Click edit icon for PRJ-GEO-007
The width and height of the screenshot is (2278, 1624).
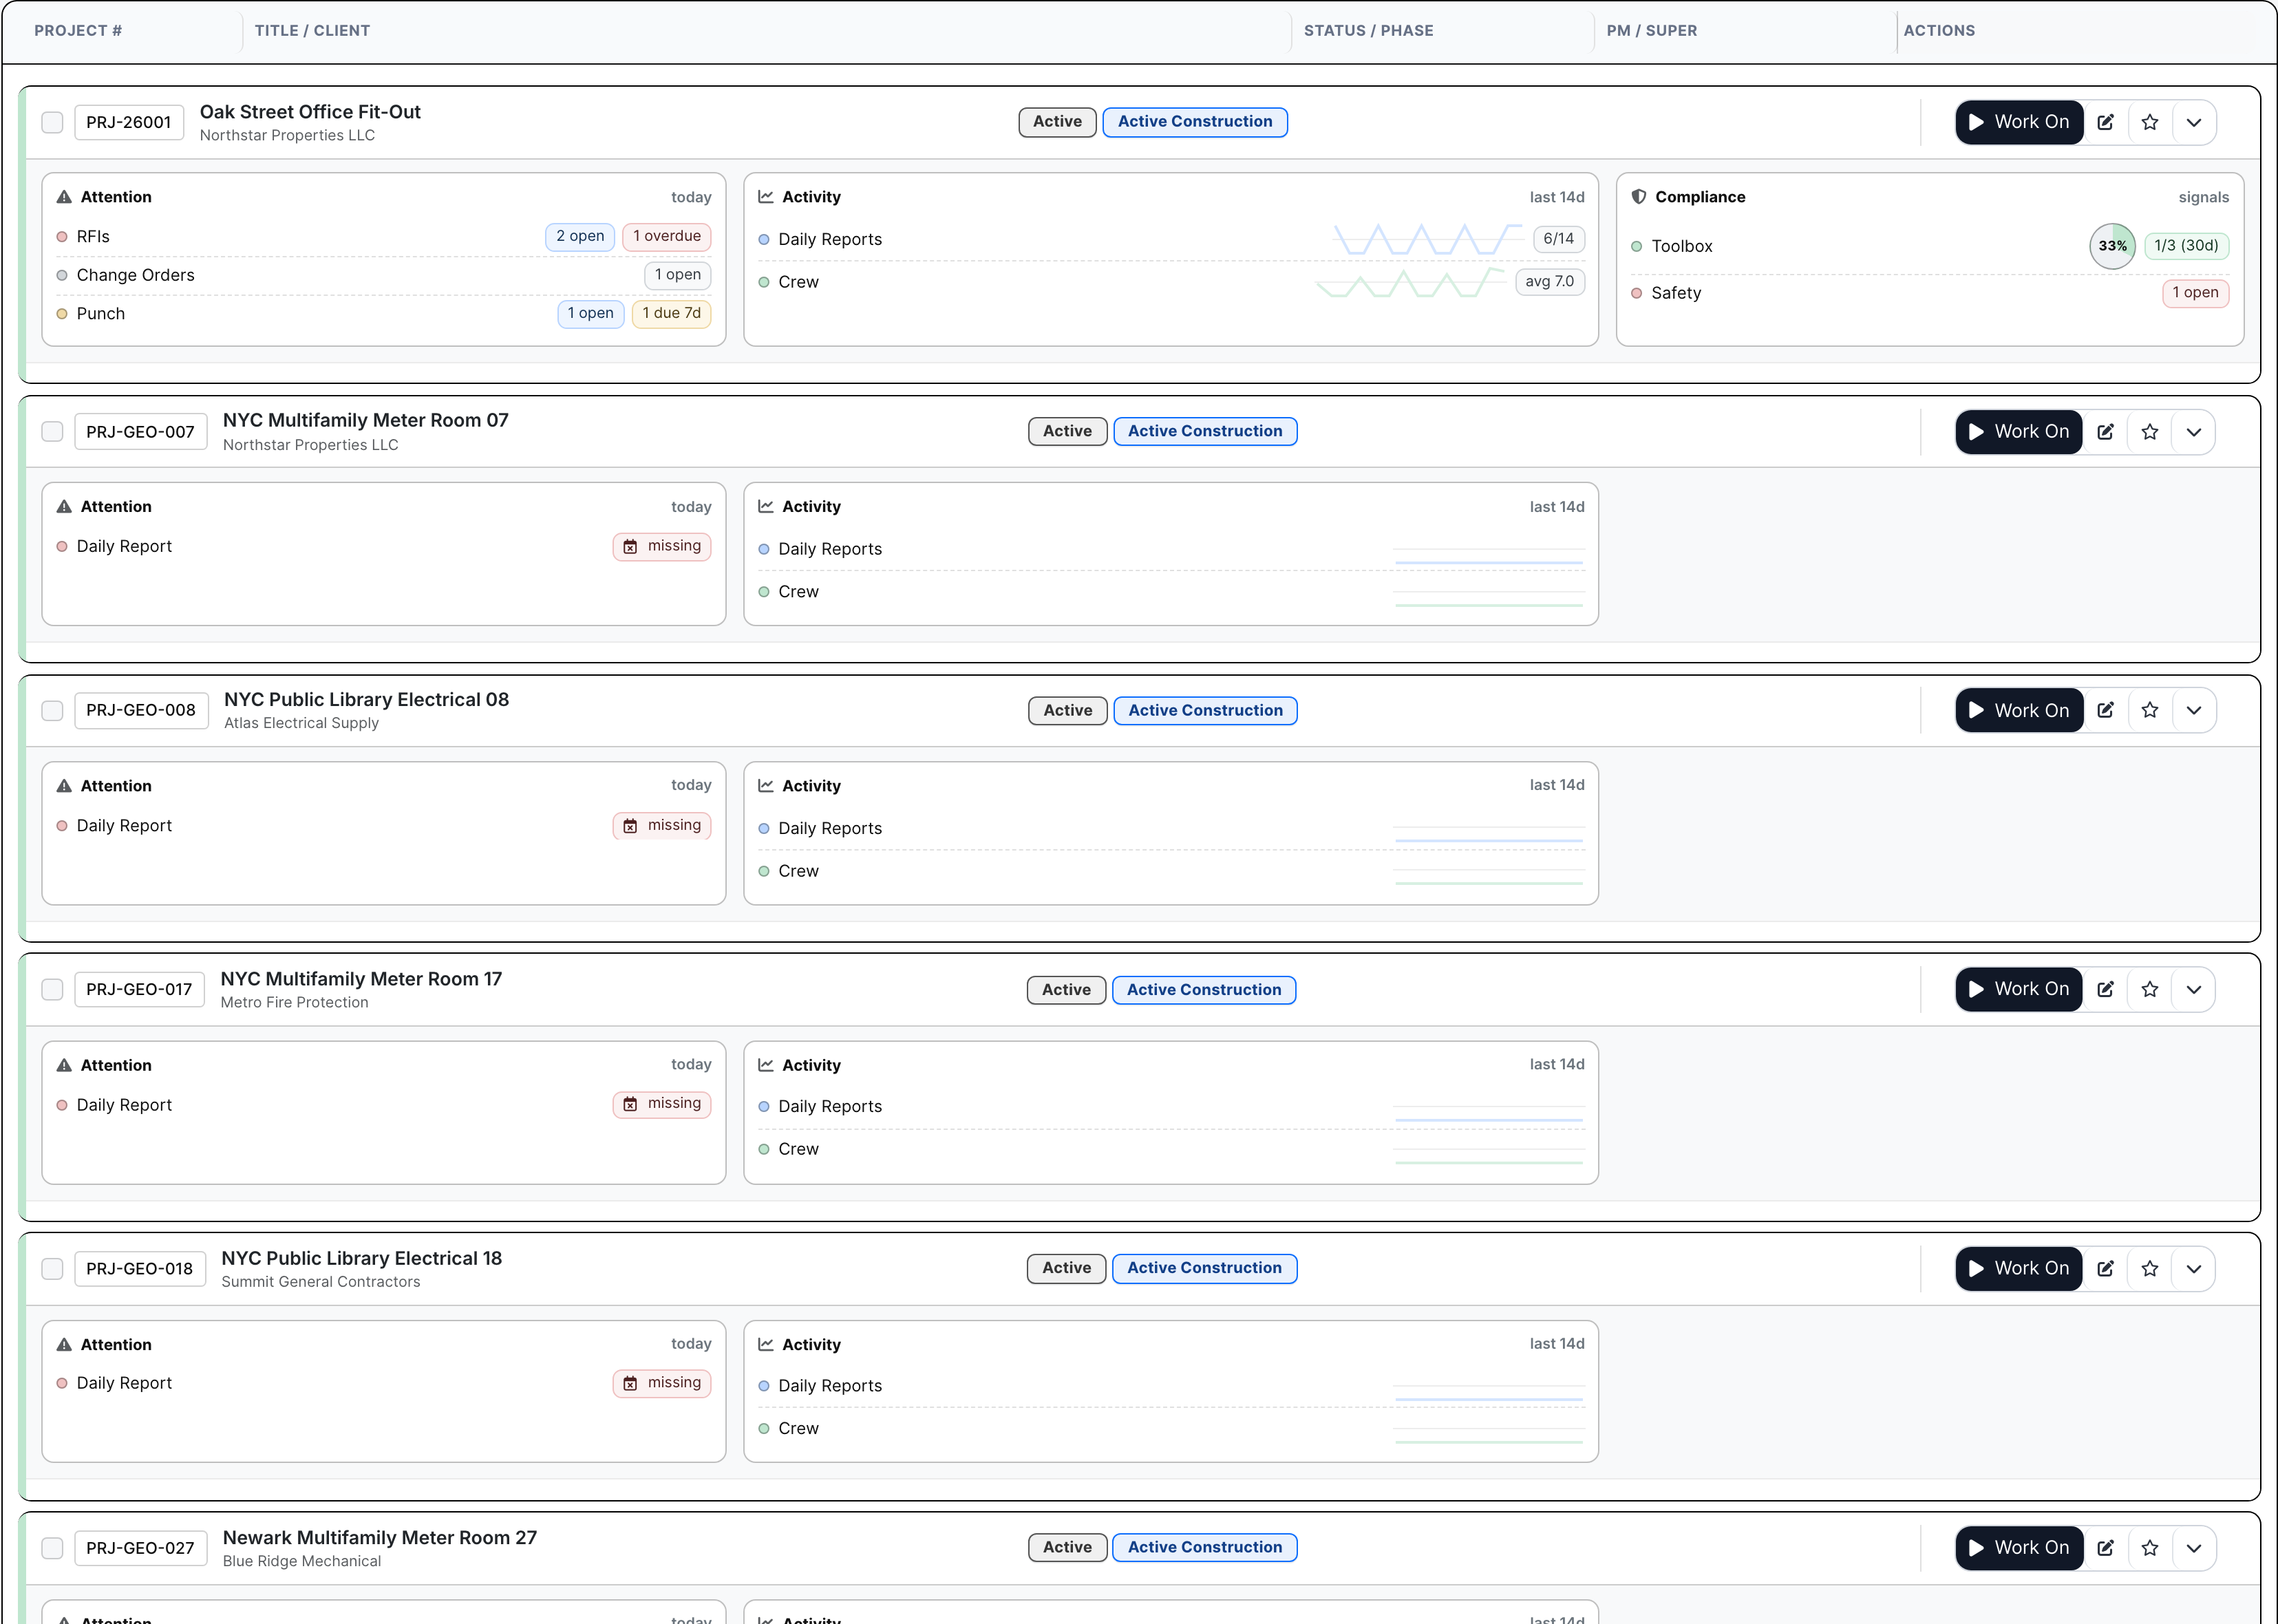pyautogui.click(x=2105, y=432)
